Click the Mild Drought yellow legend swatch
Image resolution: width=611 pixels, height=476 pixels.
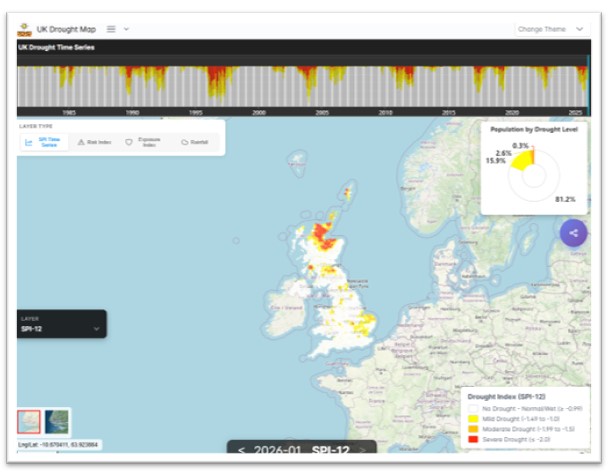pyautogui.click(x=473, y=419)
